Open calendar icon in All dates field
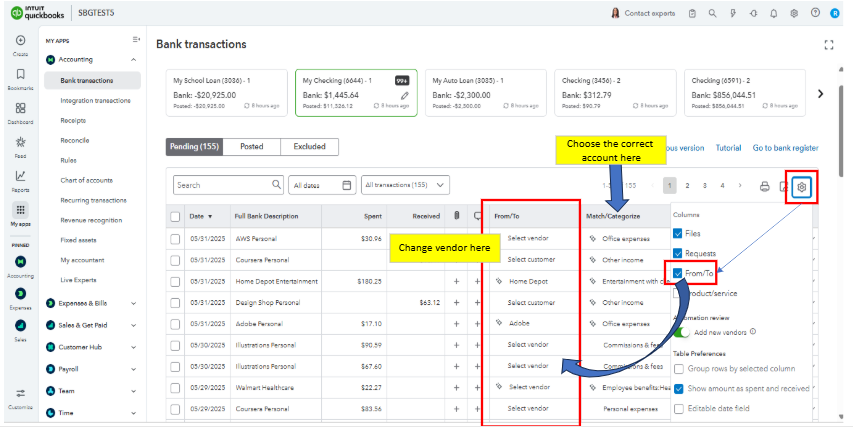Image resolution: width=853 pixels, height=427 pixels. coord(347,185)
